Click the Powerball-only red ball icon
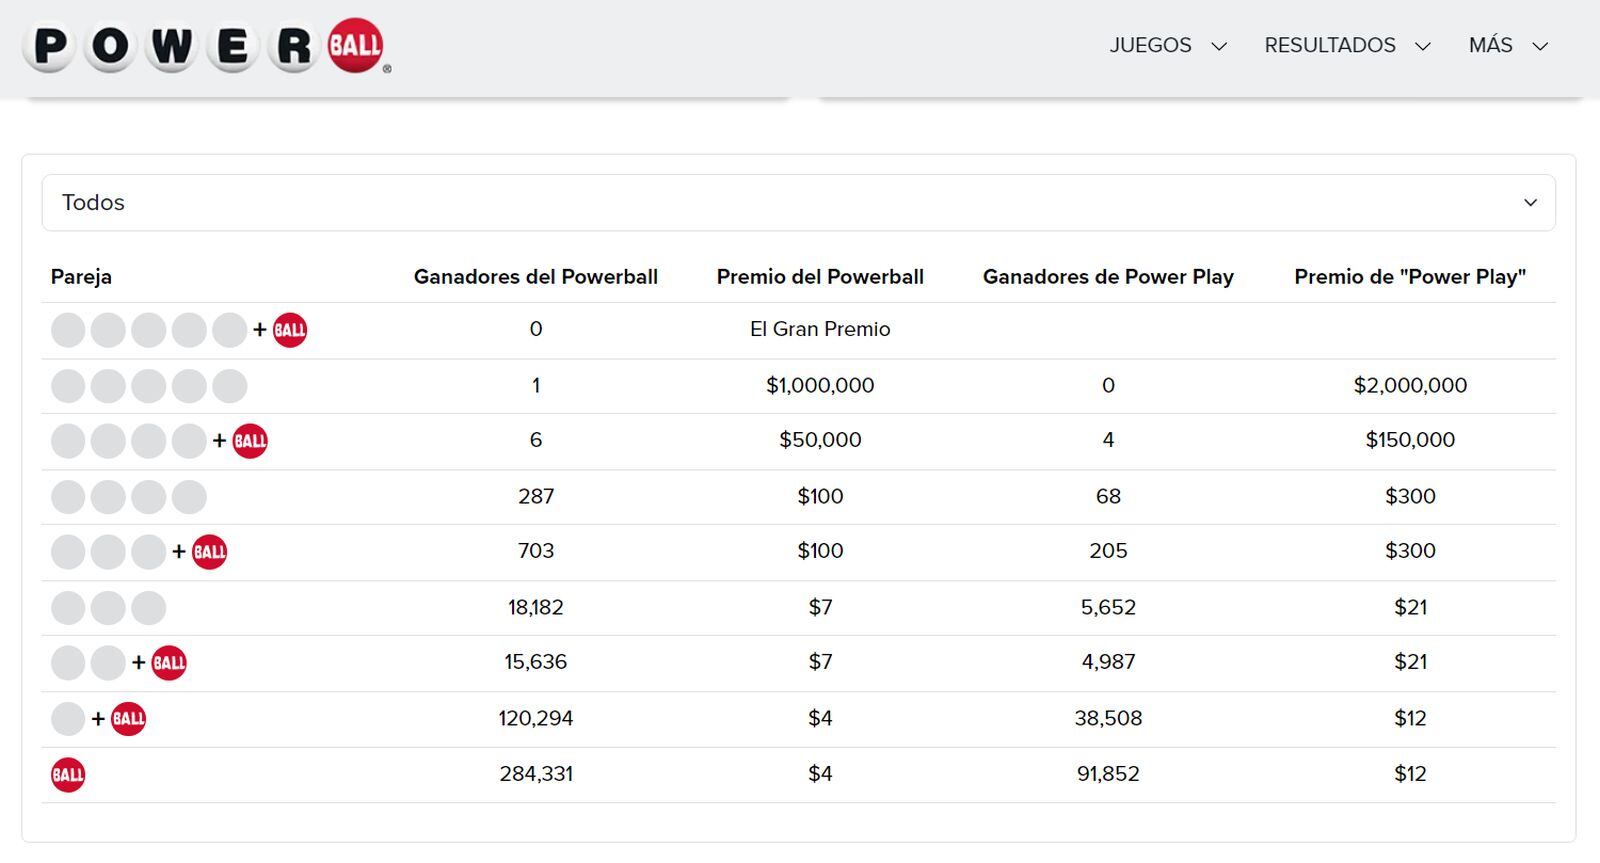The width and height of the screenshot is (1600, 863). tap(67, 773)
